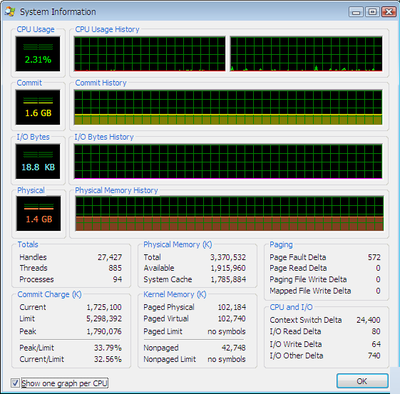Click the first CPU Usage History graph
This screenshot has width=400, height=394.
(x=150, y=54)
